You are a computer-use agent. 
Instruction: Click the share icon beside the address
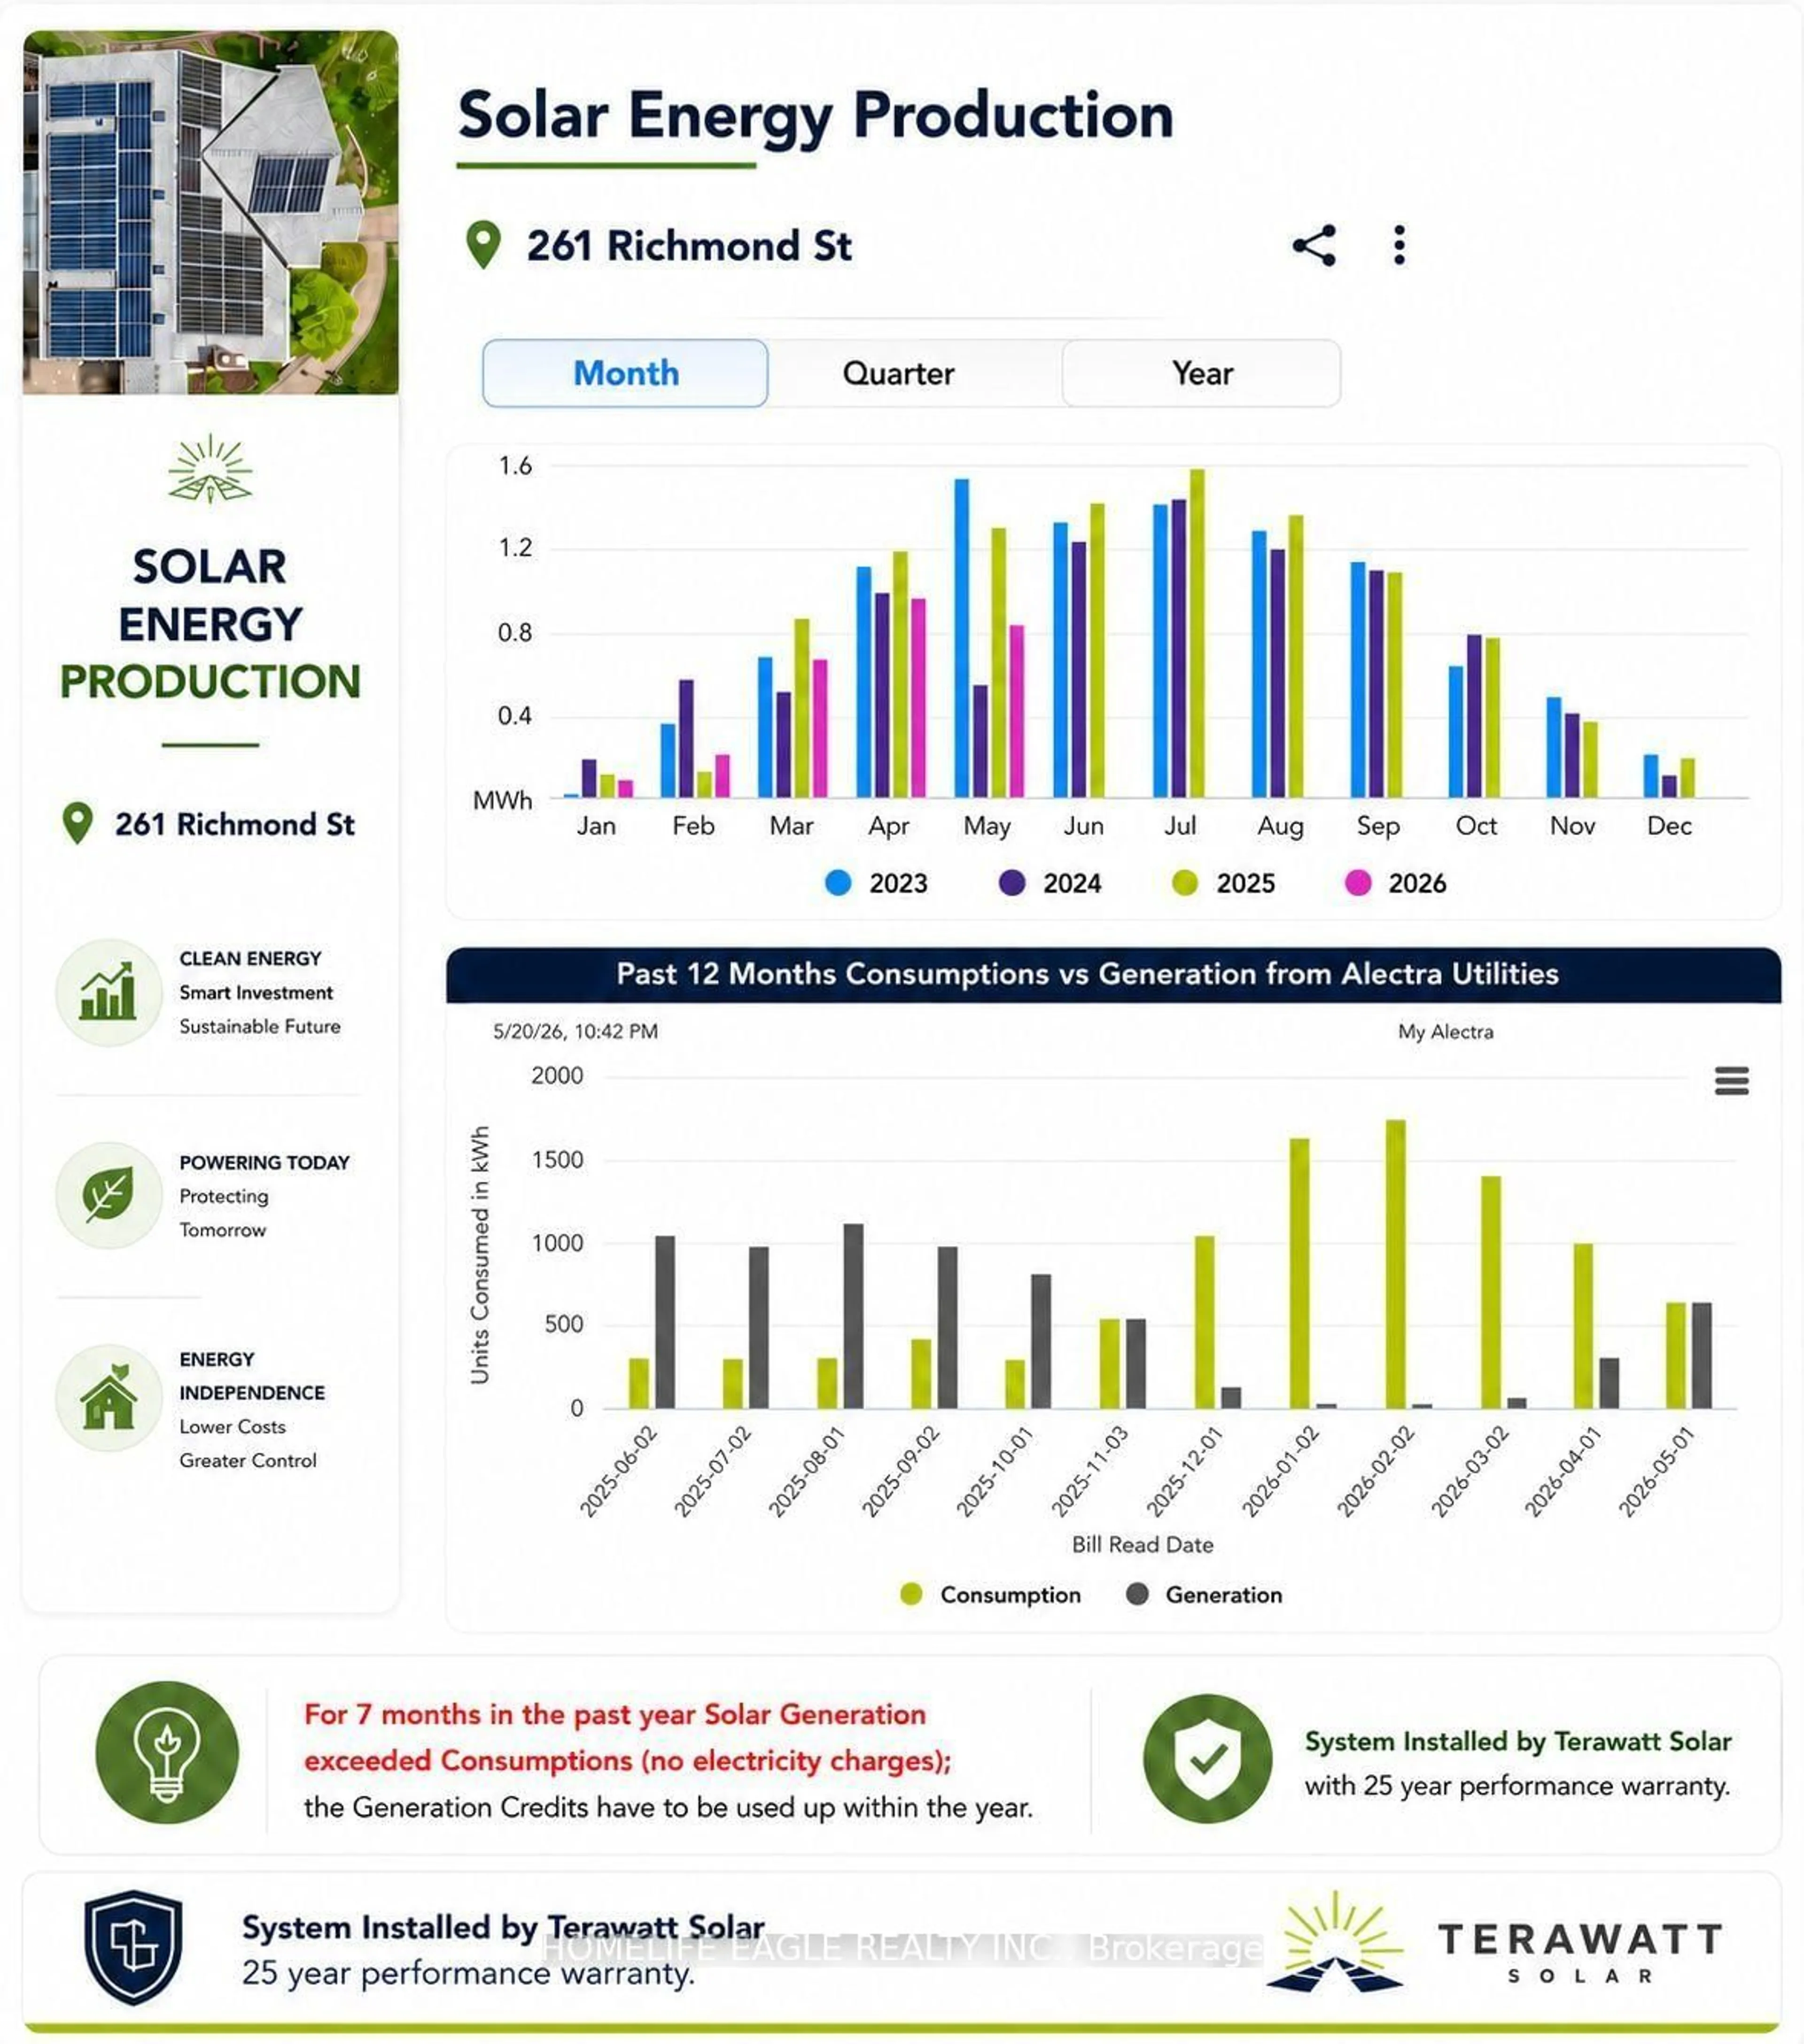tap(1314, 245)
